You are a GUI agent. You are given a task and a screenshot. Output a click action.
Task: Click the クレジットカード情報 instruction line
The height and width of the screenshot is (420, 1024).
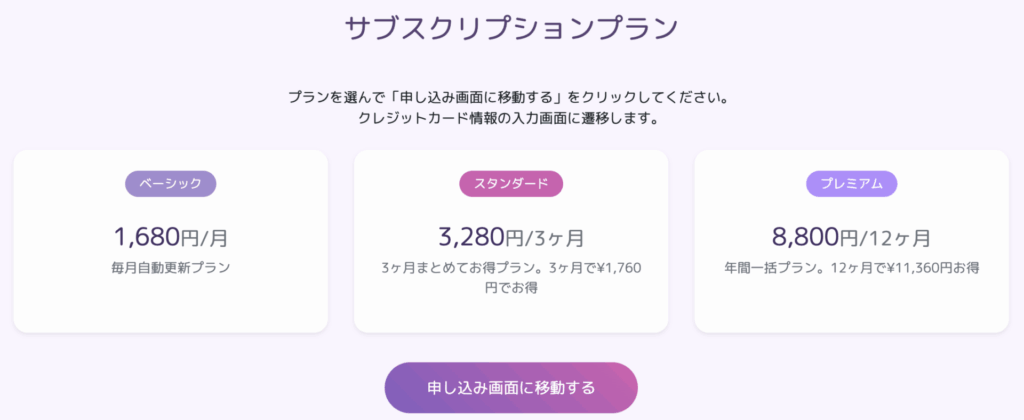[x=511, y=119]
